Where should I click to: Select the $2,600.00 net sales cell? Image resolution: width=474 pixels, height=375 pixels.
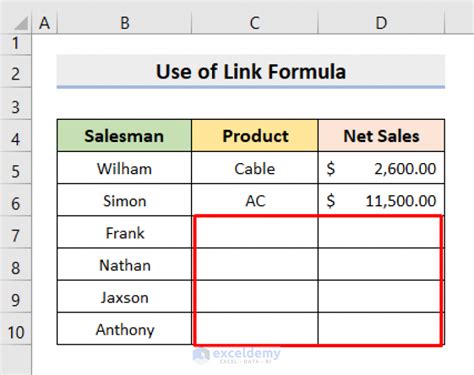pos(381,168)
